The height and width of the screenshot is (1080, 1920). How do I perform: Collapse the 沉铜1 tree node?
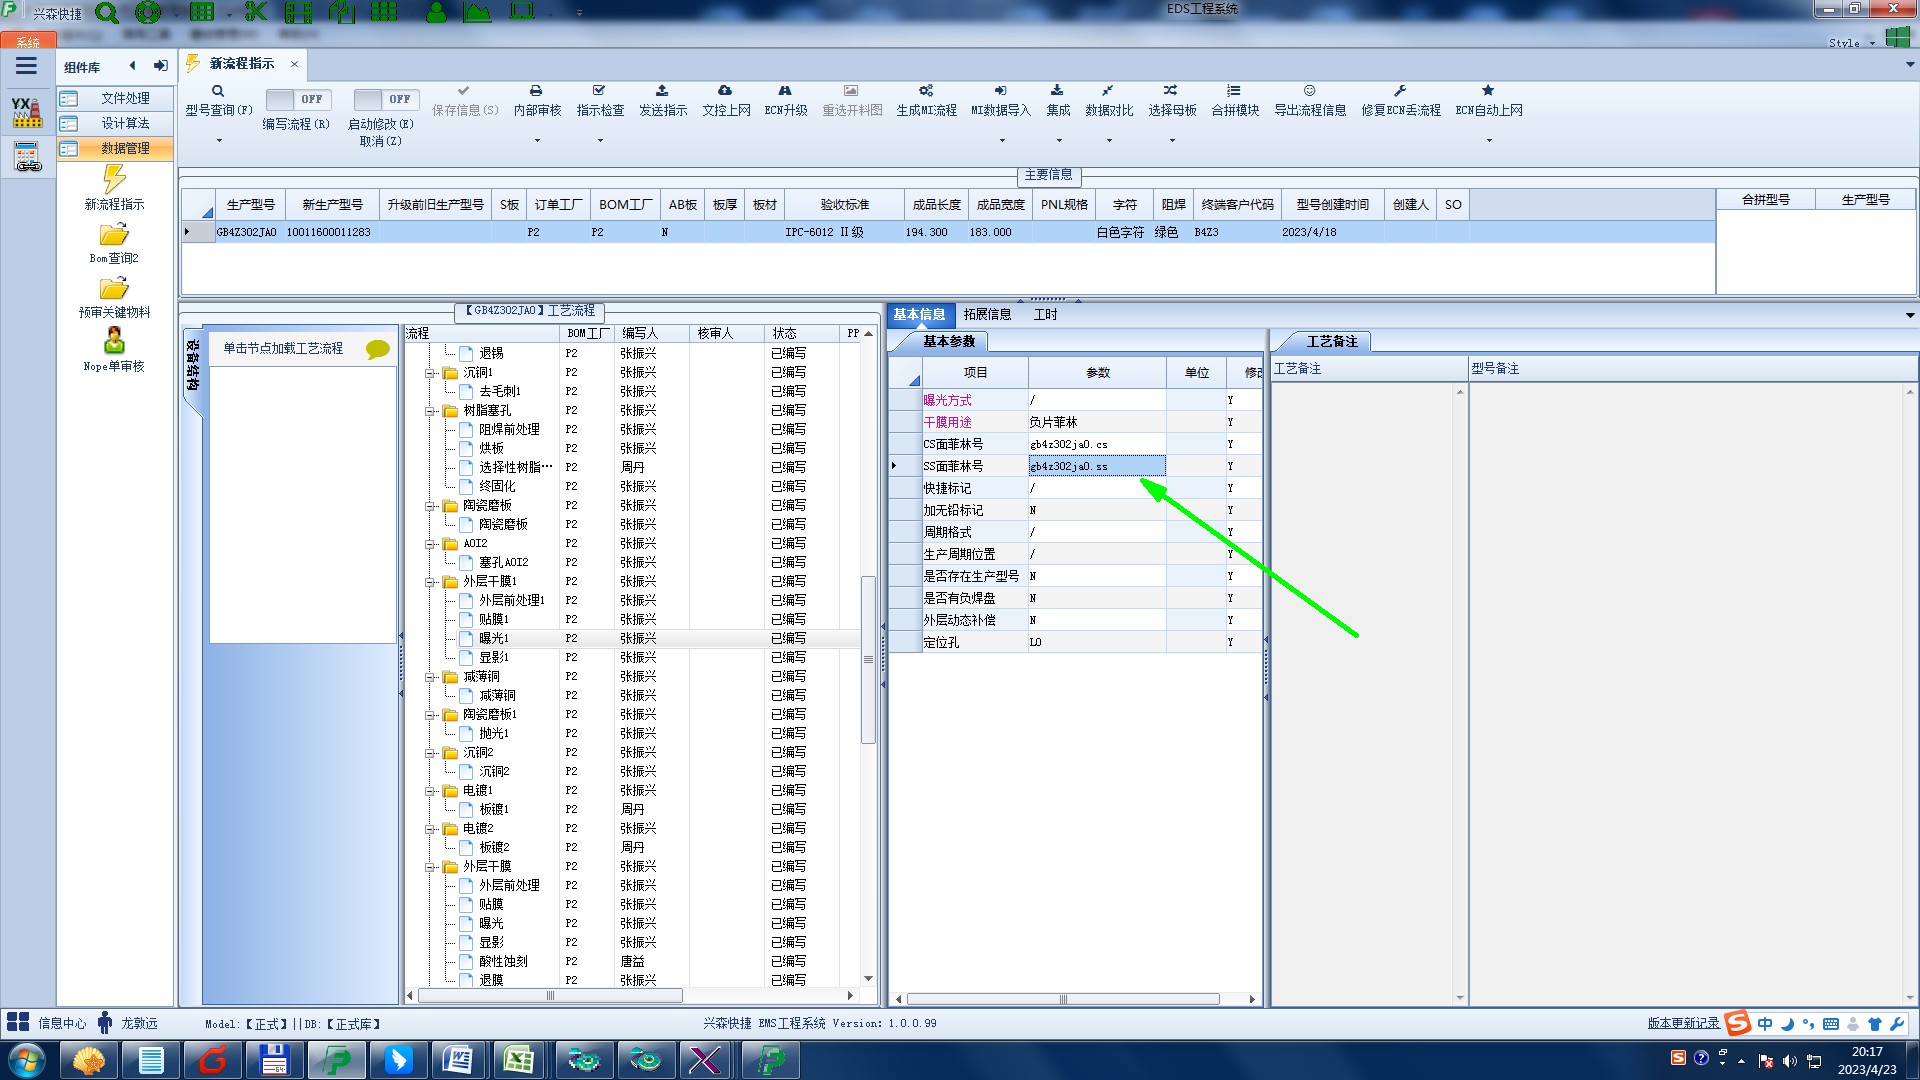pyautogui.click(x=431, y=373)
